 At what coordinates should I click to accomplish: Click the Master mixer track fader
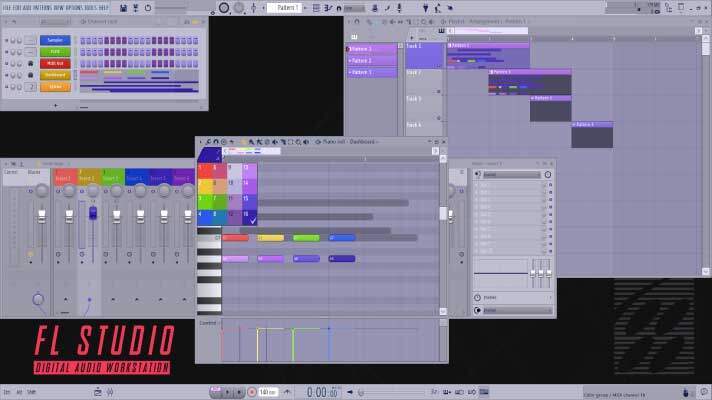tap(42, 216)
